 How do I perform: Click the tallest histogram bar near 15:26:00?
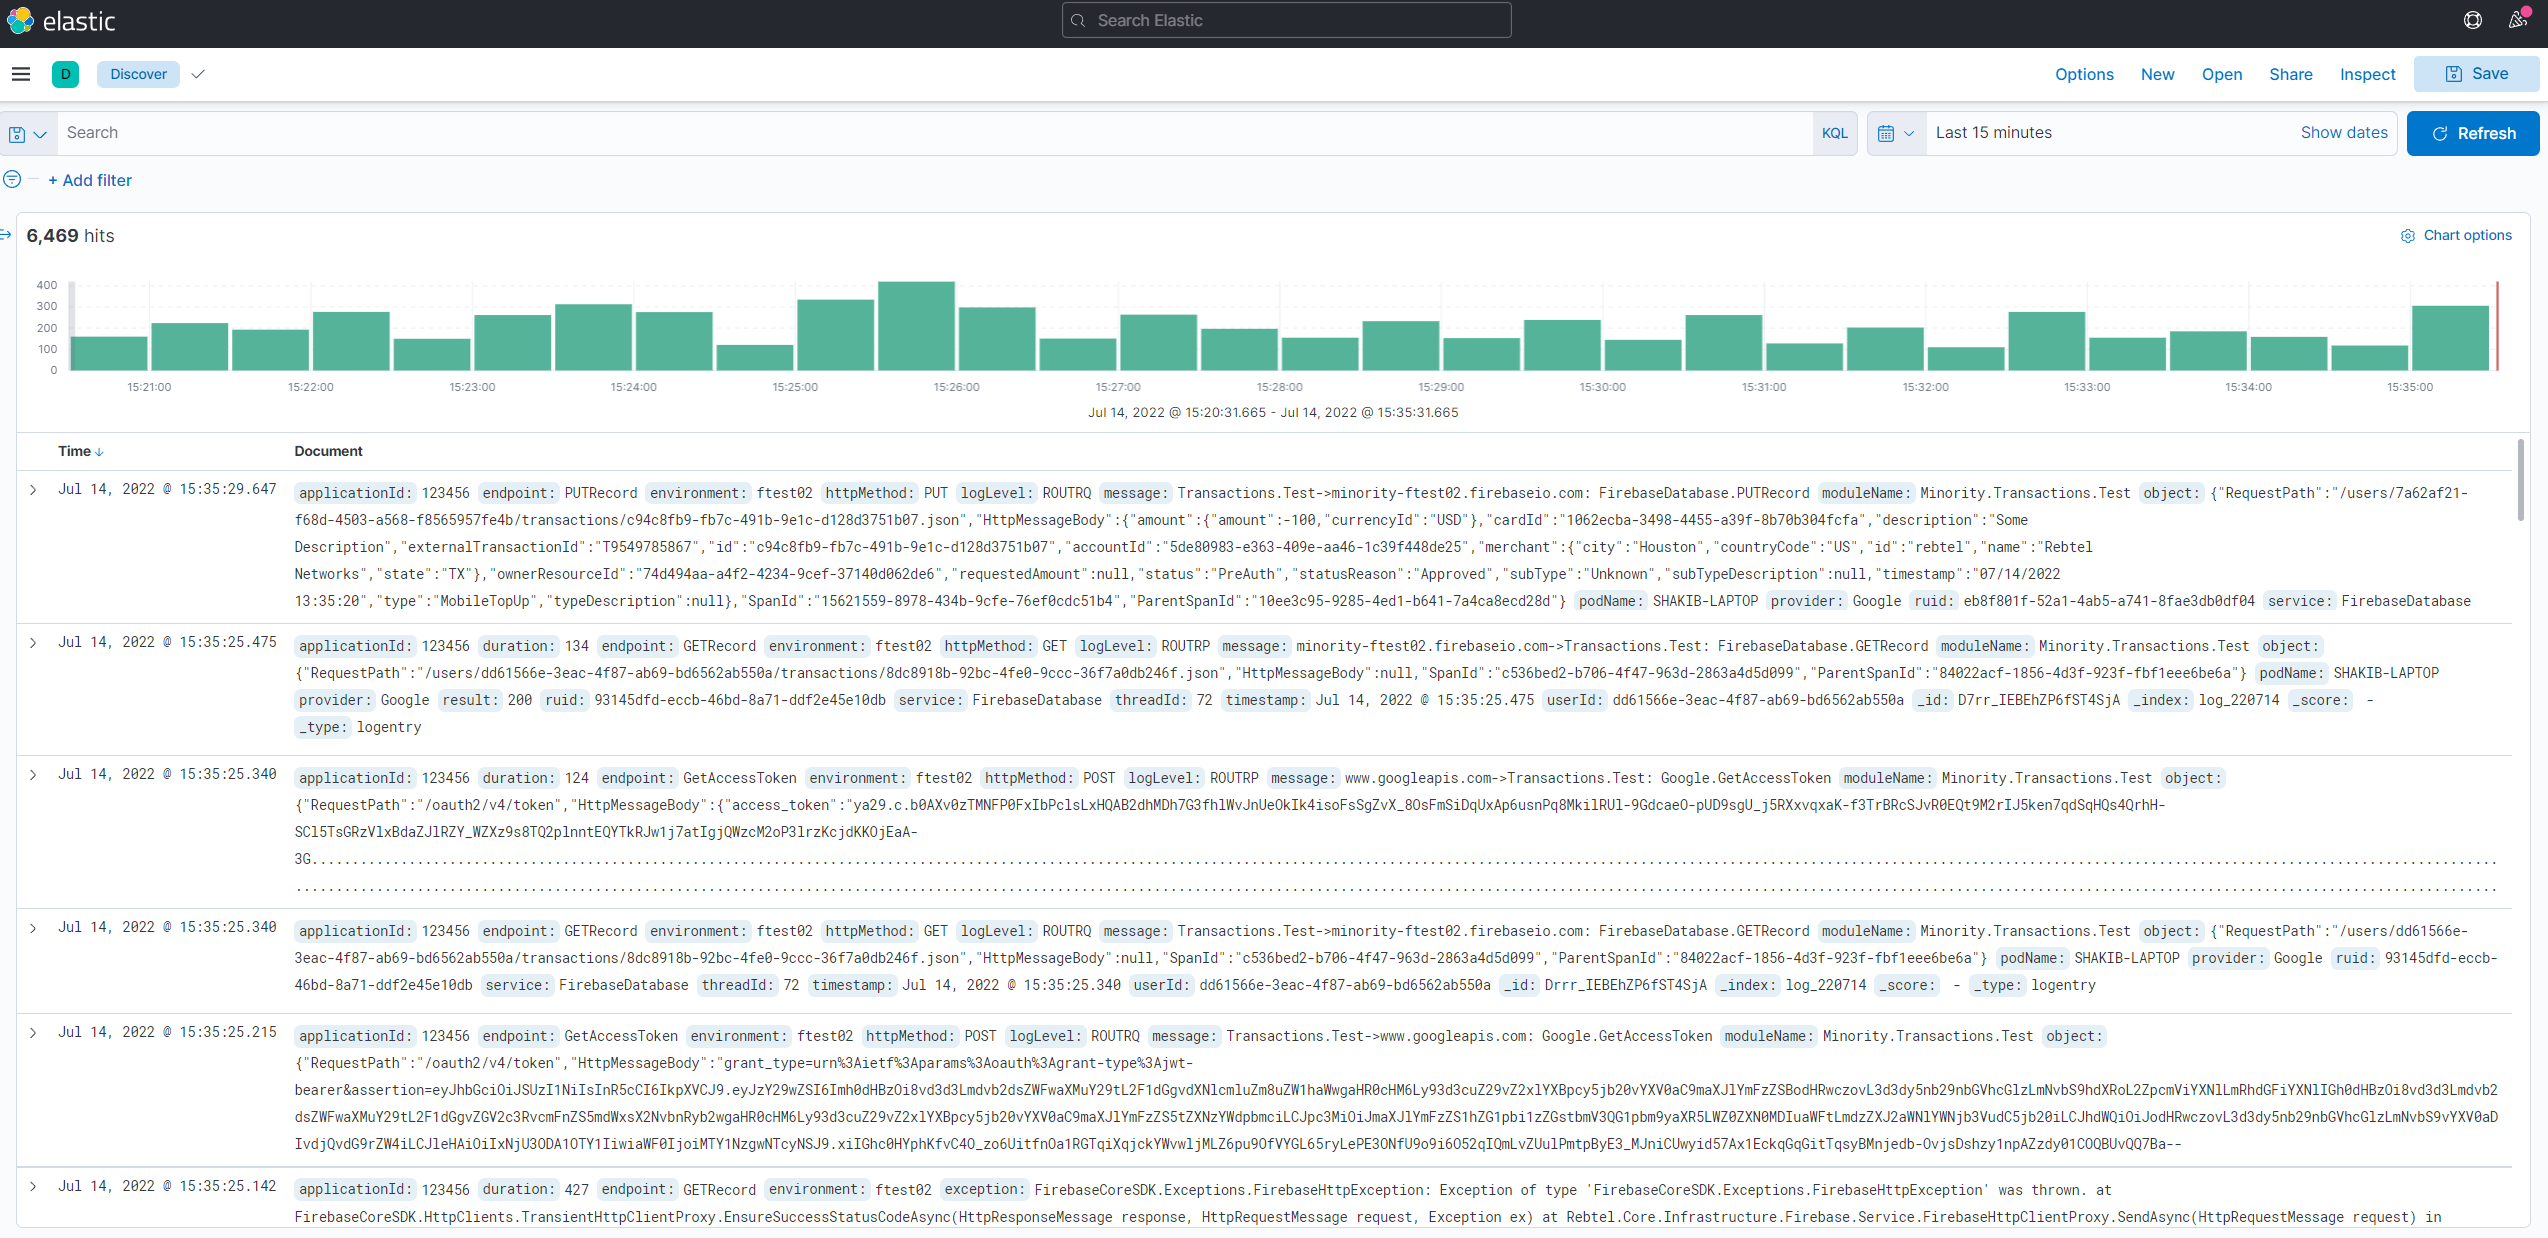916,326
